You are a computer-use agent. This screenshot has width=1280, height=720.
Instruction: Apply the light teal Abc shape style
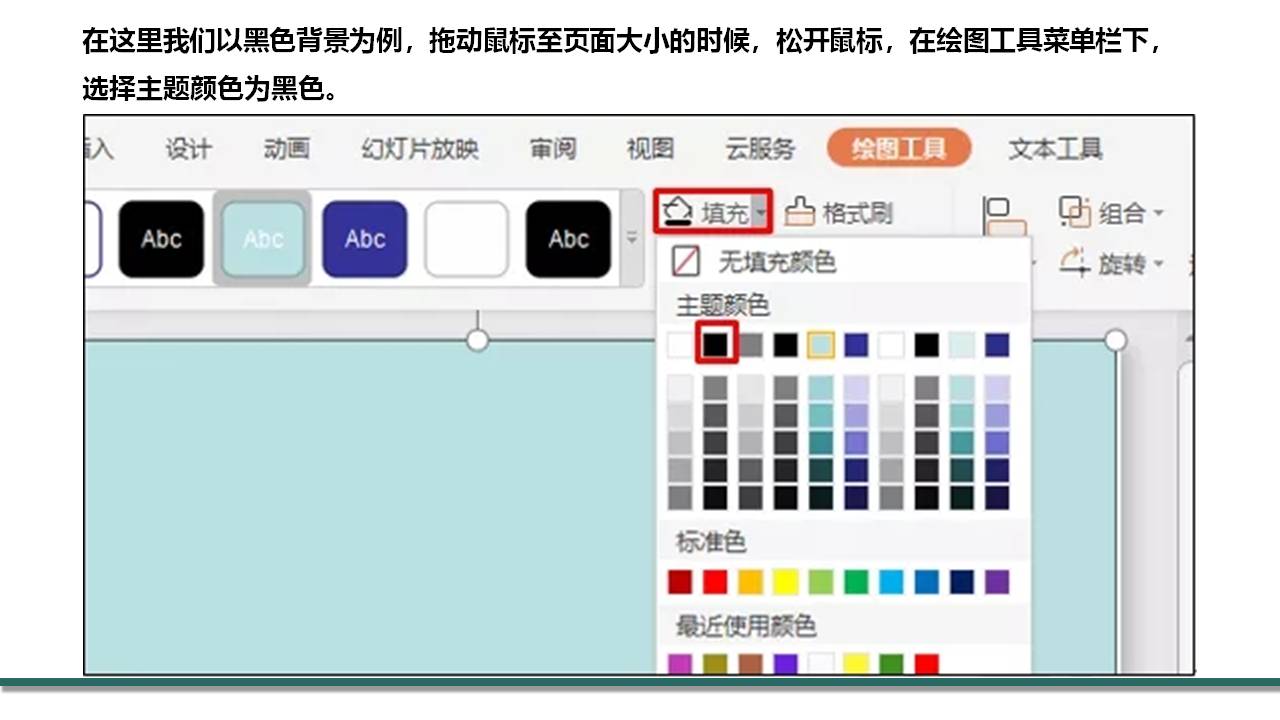coord(263,239)
